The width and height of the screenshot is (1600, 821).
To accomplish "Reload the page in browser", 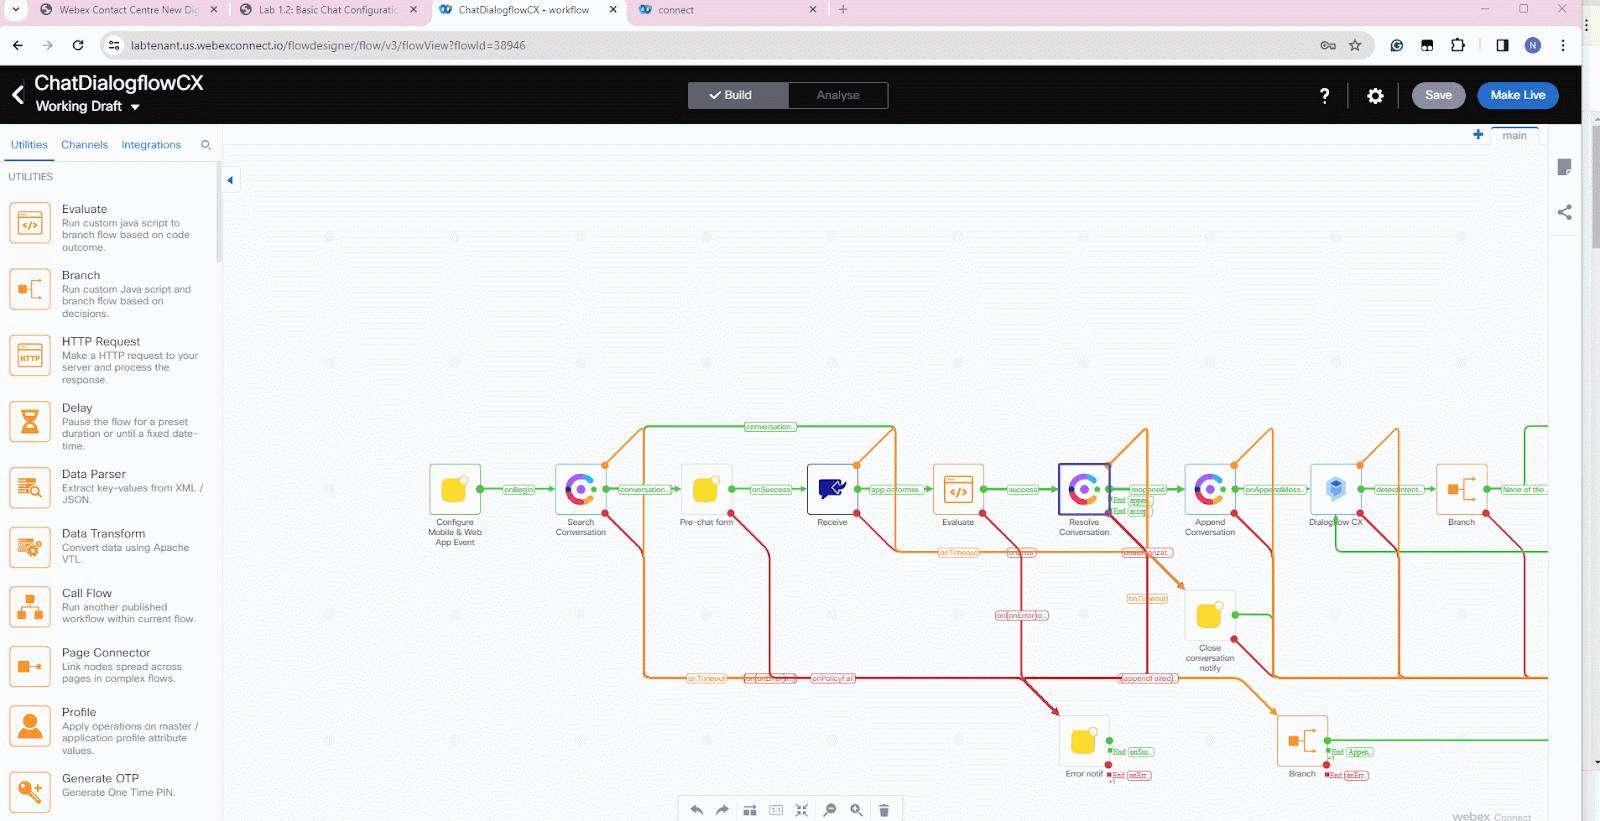I will click(78, 45).
